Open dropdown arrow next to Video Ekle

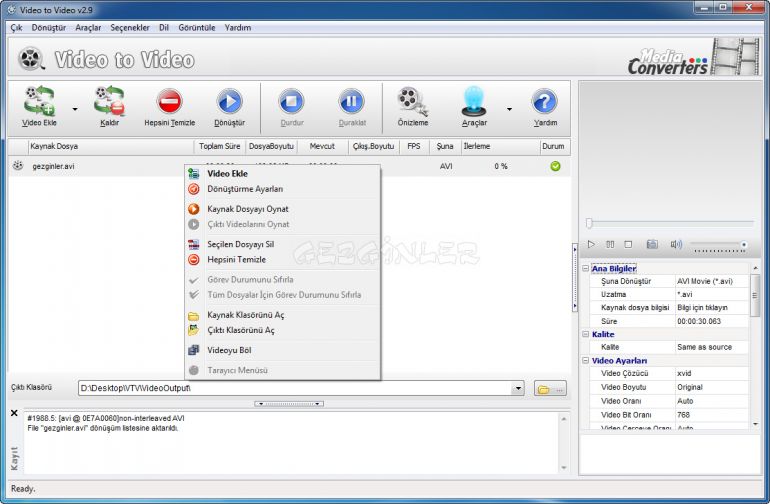(x=75, y=109)
